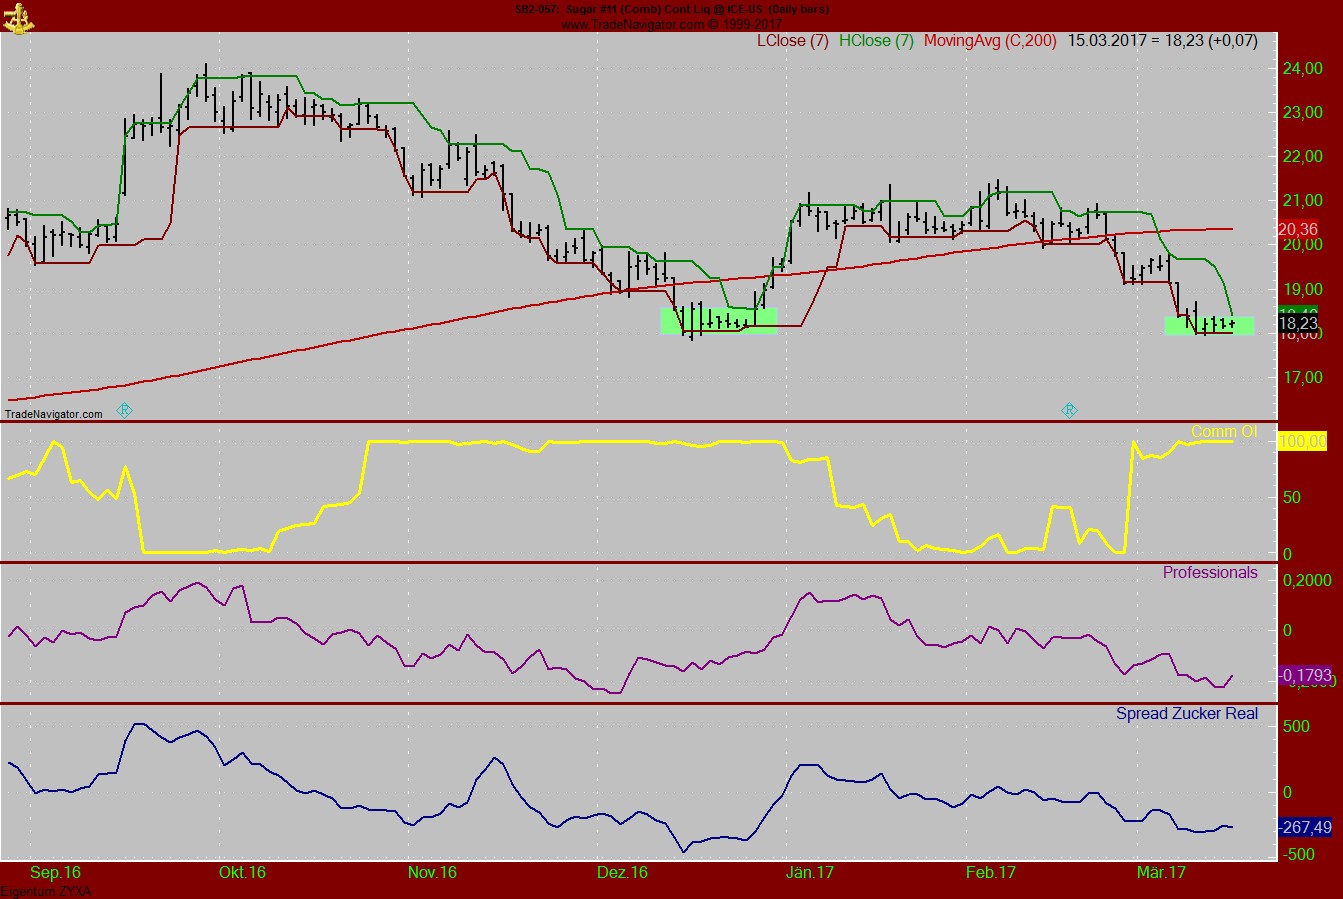Click the Jän.17 date on time axis

coord(810,873)
